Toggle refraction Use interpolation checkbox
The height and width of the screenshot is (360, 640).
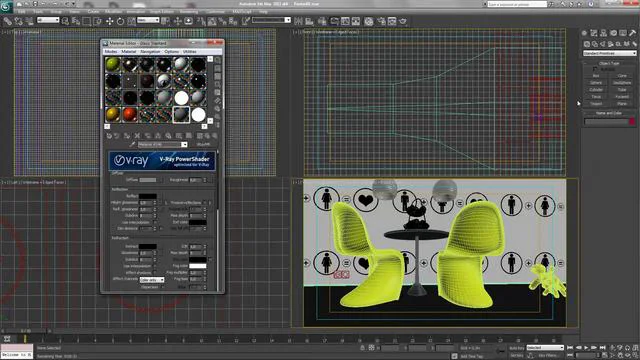point(154,266)
